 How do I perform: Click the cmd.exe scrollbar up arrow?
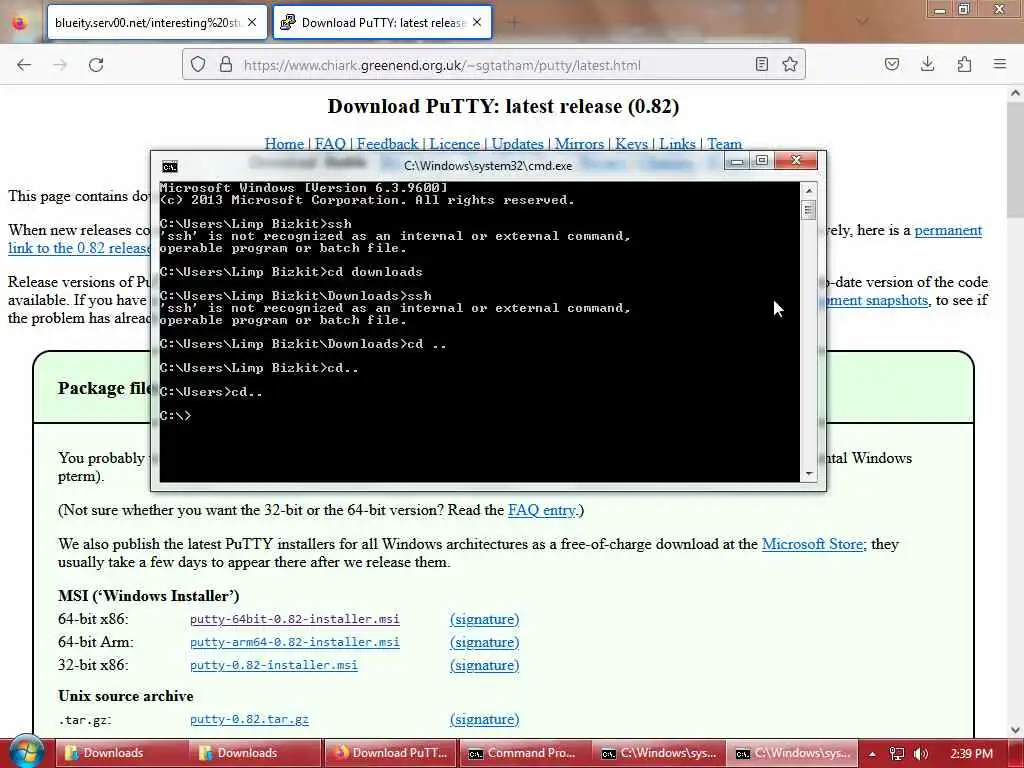point(808,190)
